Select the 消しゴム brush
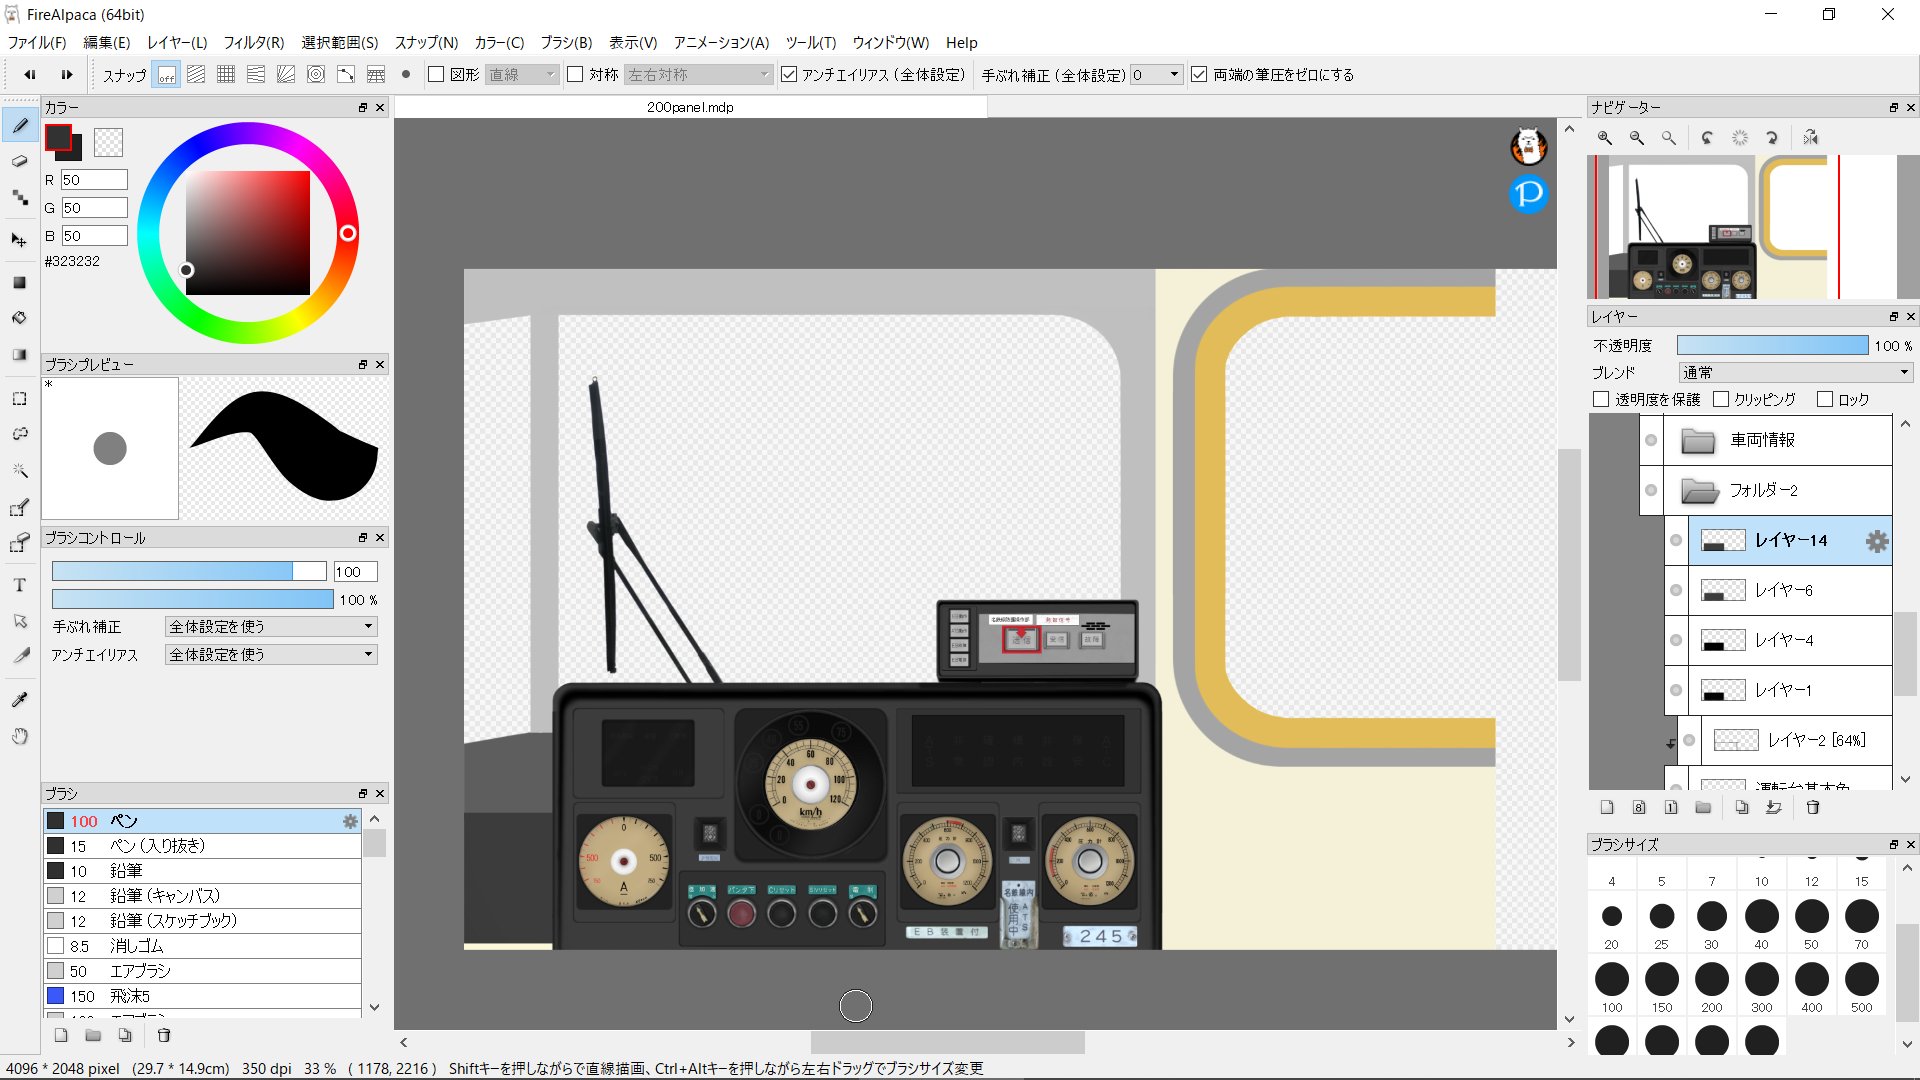The width and height of the screenshot is (1920, 1080). (202, 946)
